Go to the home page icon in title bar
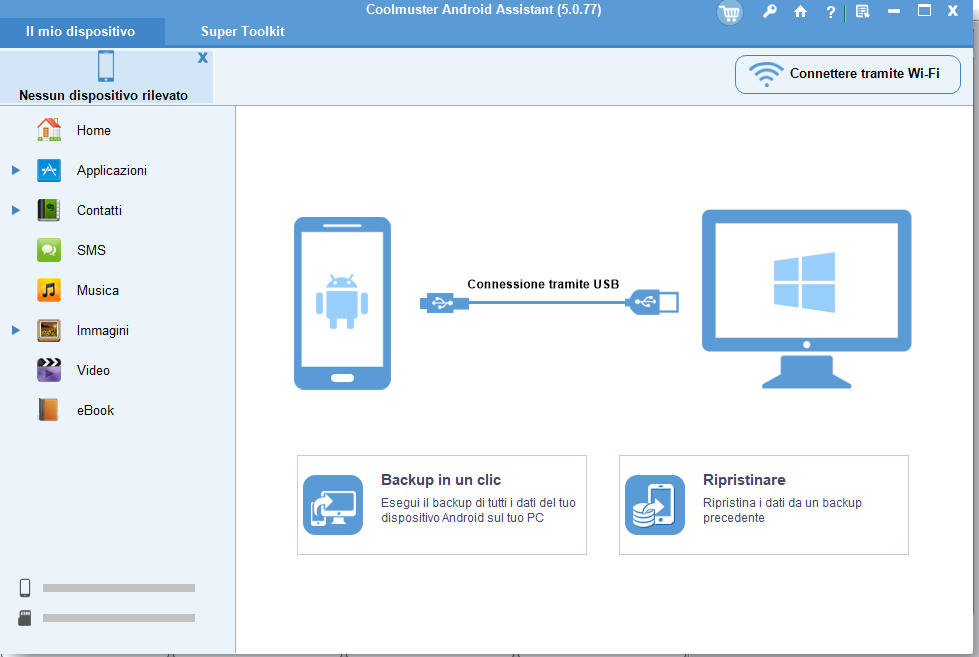 [800, 11]
